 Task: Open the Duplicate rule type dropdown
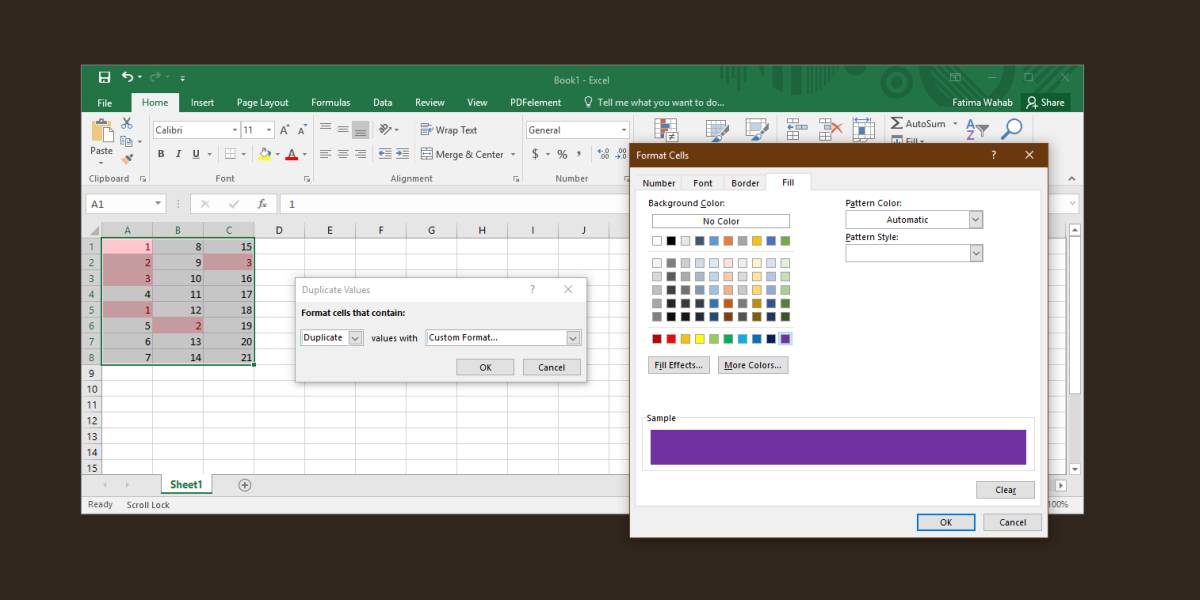[355, 338]
